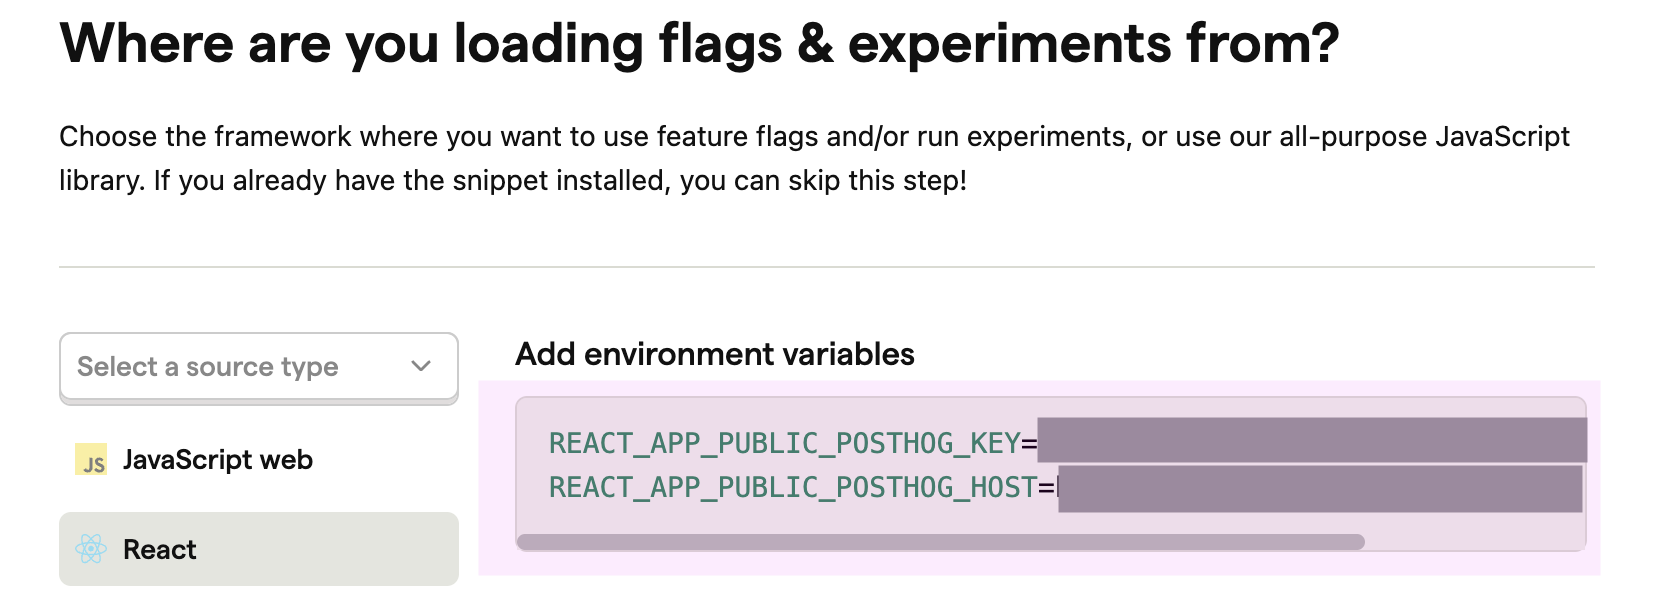Click the React atom icon

coord(91,549)
